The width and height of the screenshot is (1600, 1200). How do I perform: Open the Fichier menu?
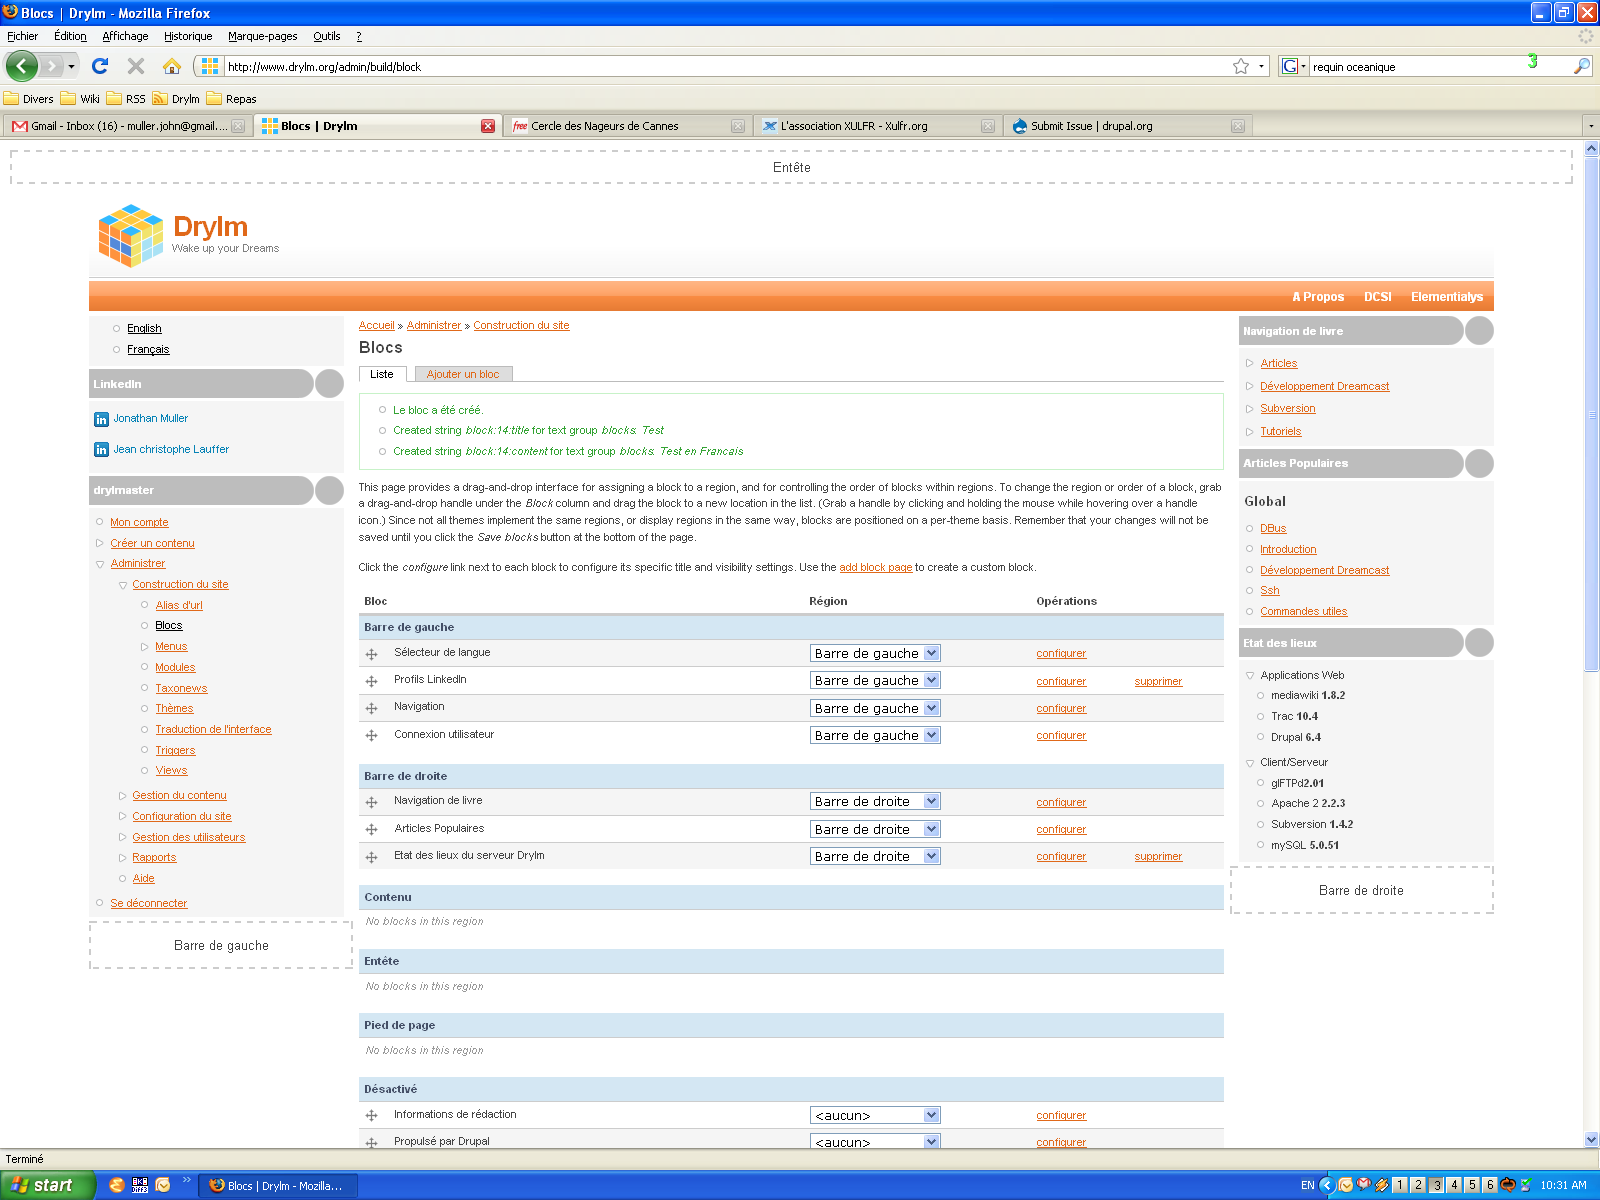click(22, 36)
